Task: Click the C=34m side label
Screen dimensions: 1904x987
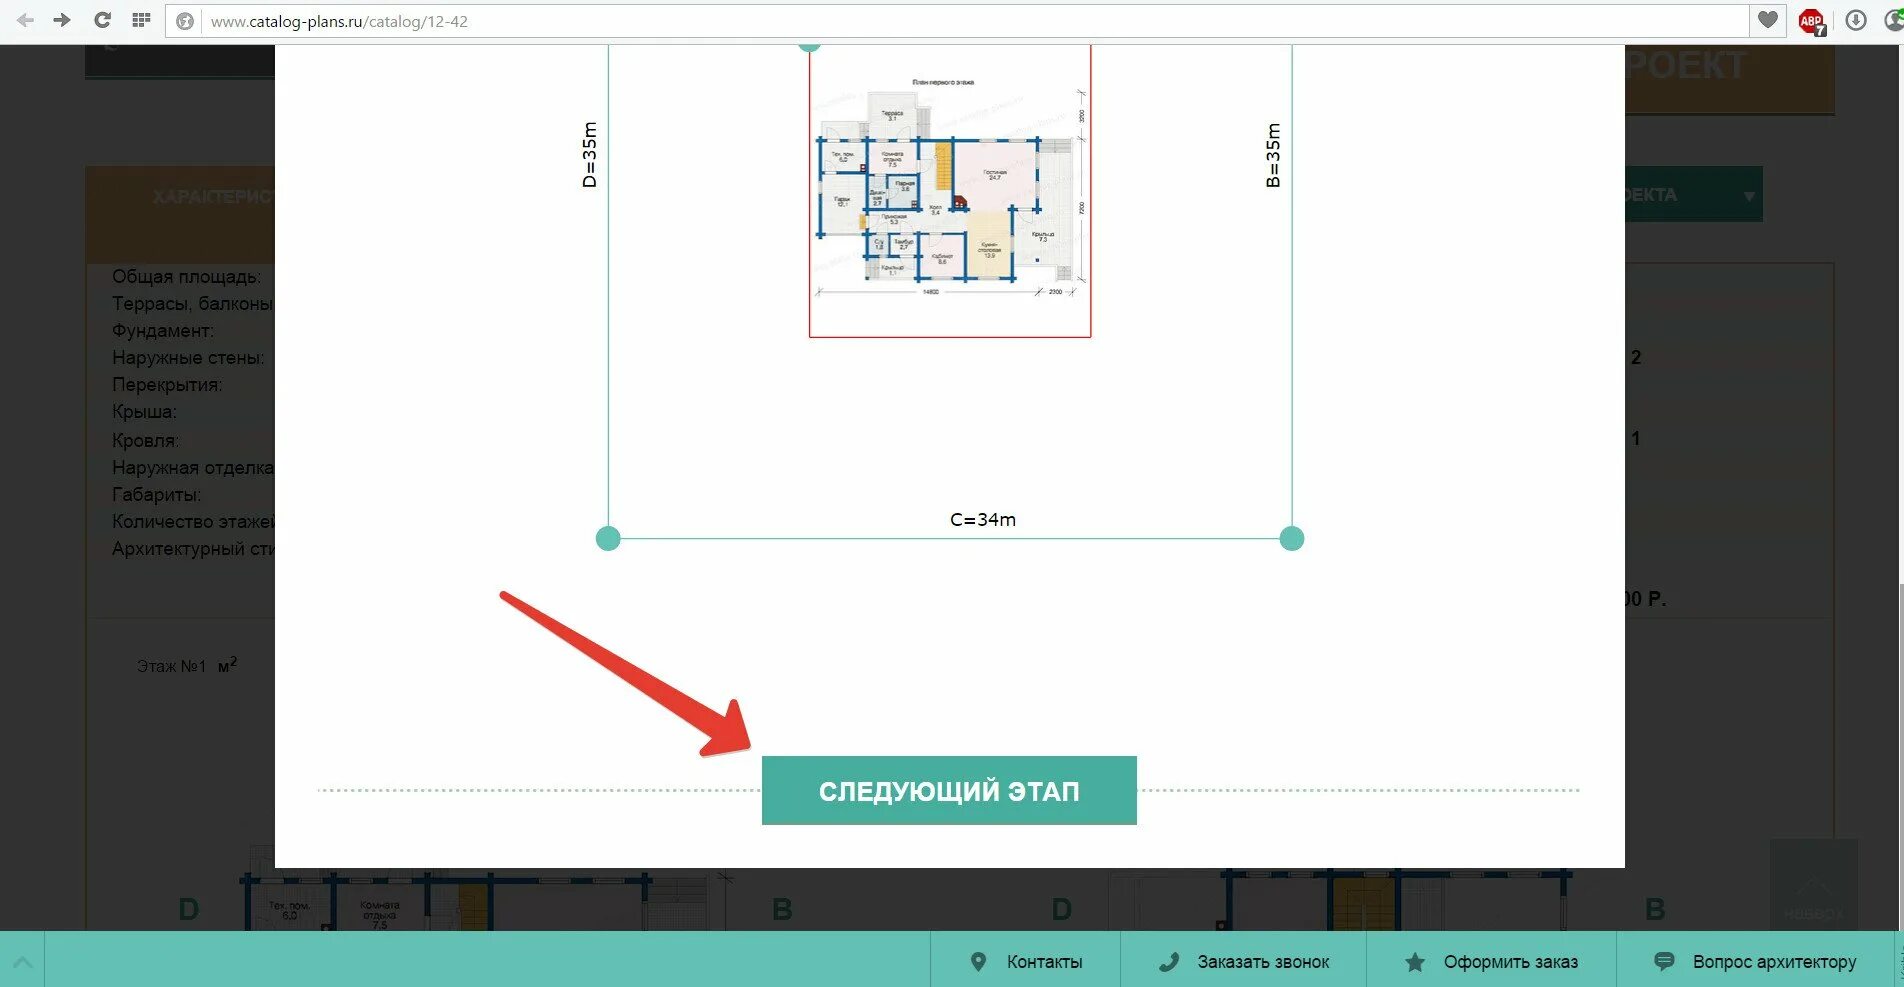Action: coord(983,520)
